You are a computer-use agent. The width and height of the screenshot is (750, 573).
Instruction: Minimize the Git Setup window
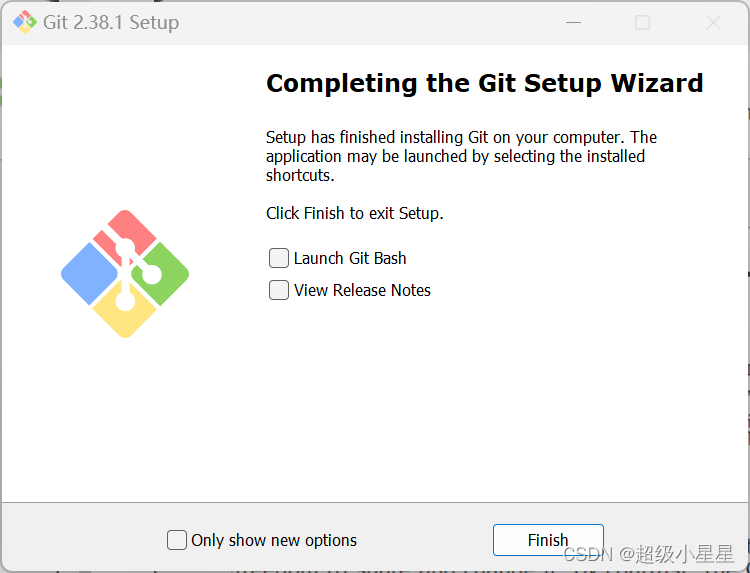point(573,22)
